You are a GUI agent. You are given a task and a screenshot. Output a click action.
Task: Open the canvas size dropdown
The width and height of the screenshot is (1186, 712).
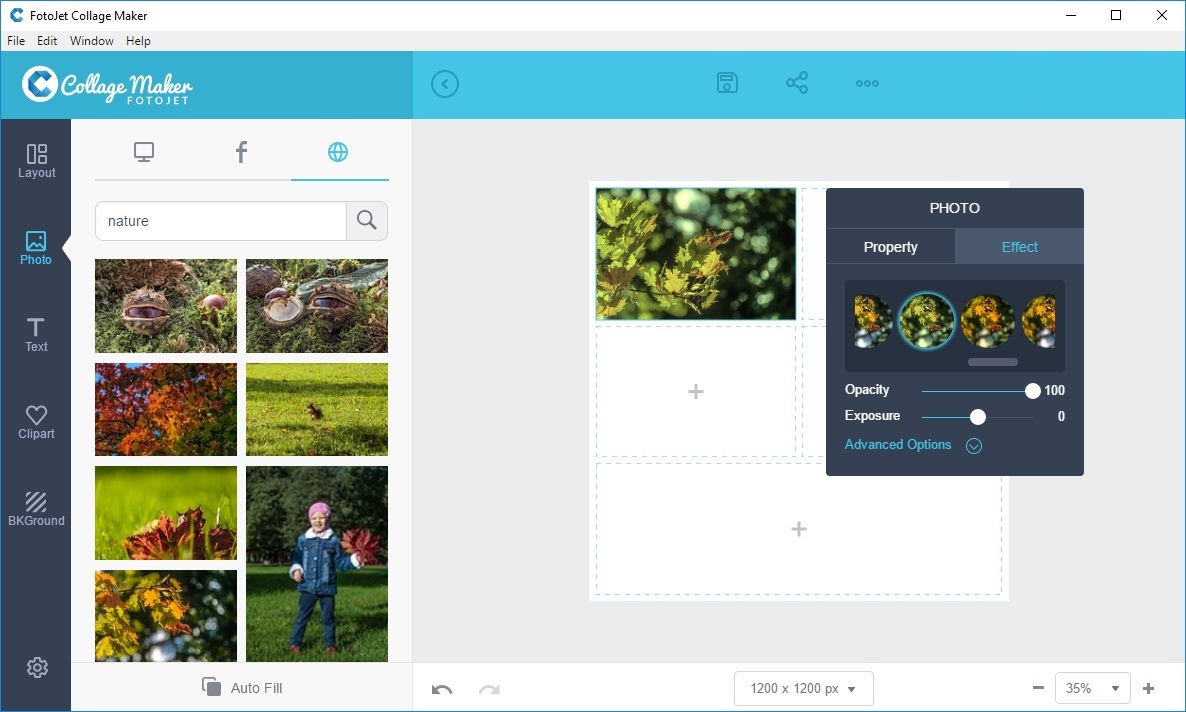pos(803,688)
